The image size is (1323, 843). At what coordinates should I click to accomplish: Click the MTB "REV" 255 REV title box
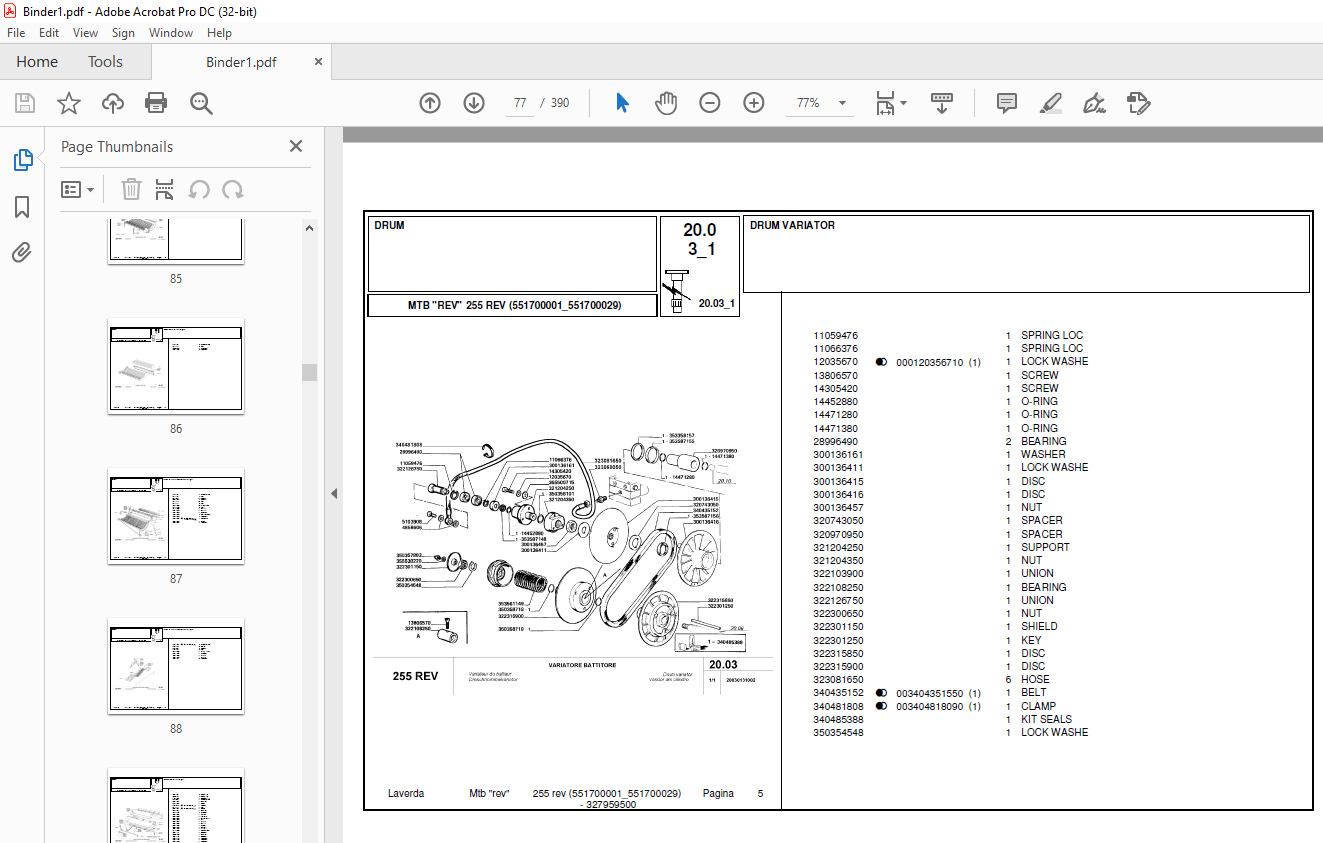tap(513, 305)
